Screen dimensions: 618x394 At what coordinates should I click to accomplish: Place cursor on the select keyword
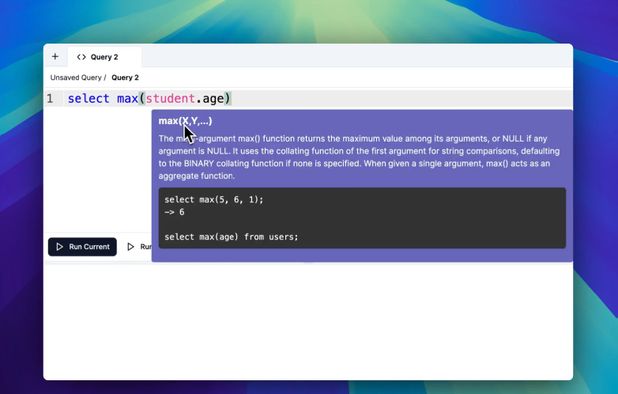click(x=88, y=98)
